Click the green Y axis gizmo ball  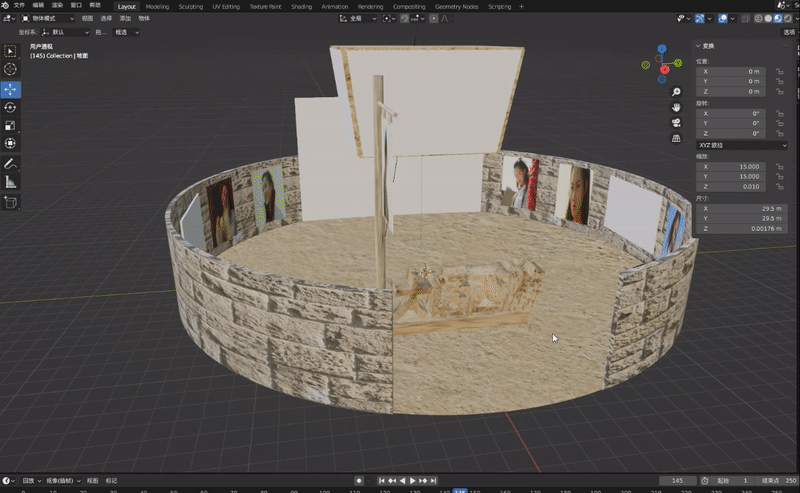pyautogui.click(x=678, y=63)
